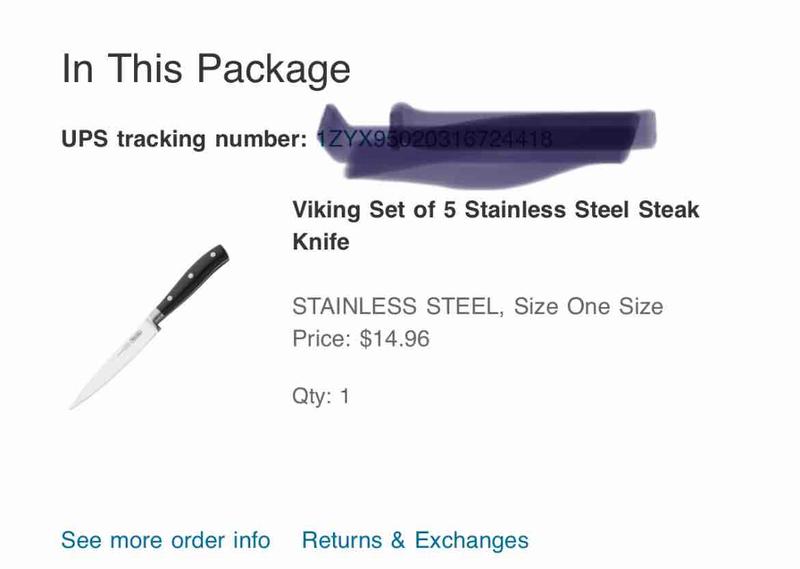Click the steak knife product thumbnail
800x569 pixels.
(x=150, y=327)
